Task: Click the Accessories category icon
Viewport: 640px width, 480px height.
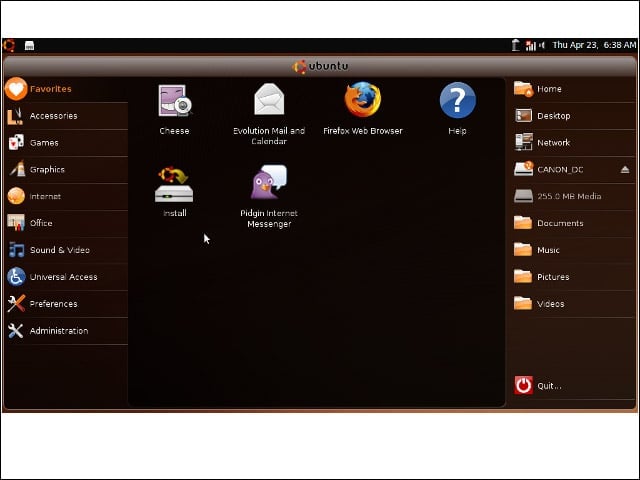Action: [x=16, y=116]
